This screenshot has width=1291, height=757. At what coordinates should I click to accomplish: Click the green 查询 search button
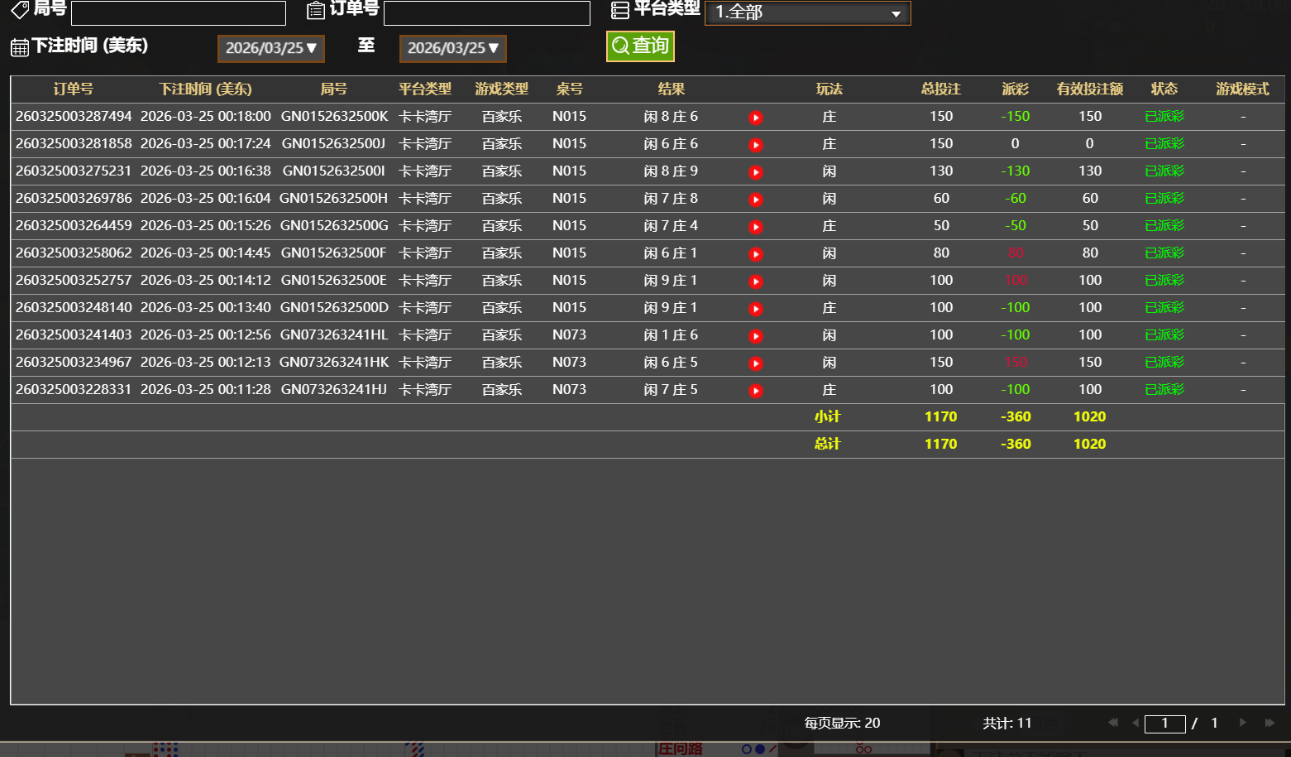coord(640,46)
